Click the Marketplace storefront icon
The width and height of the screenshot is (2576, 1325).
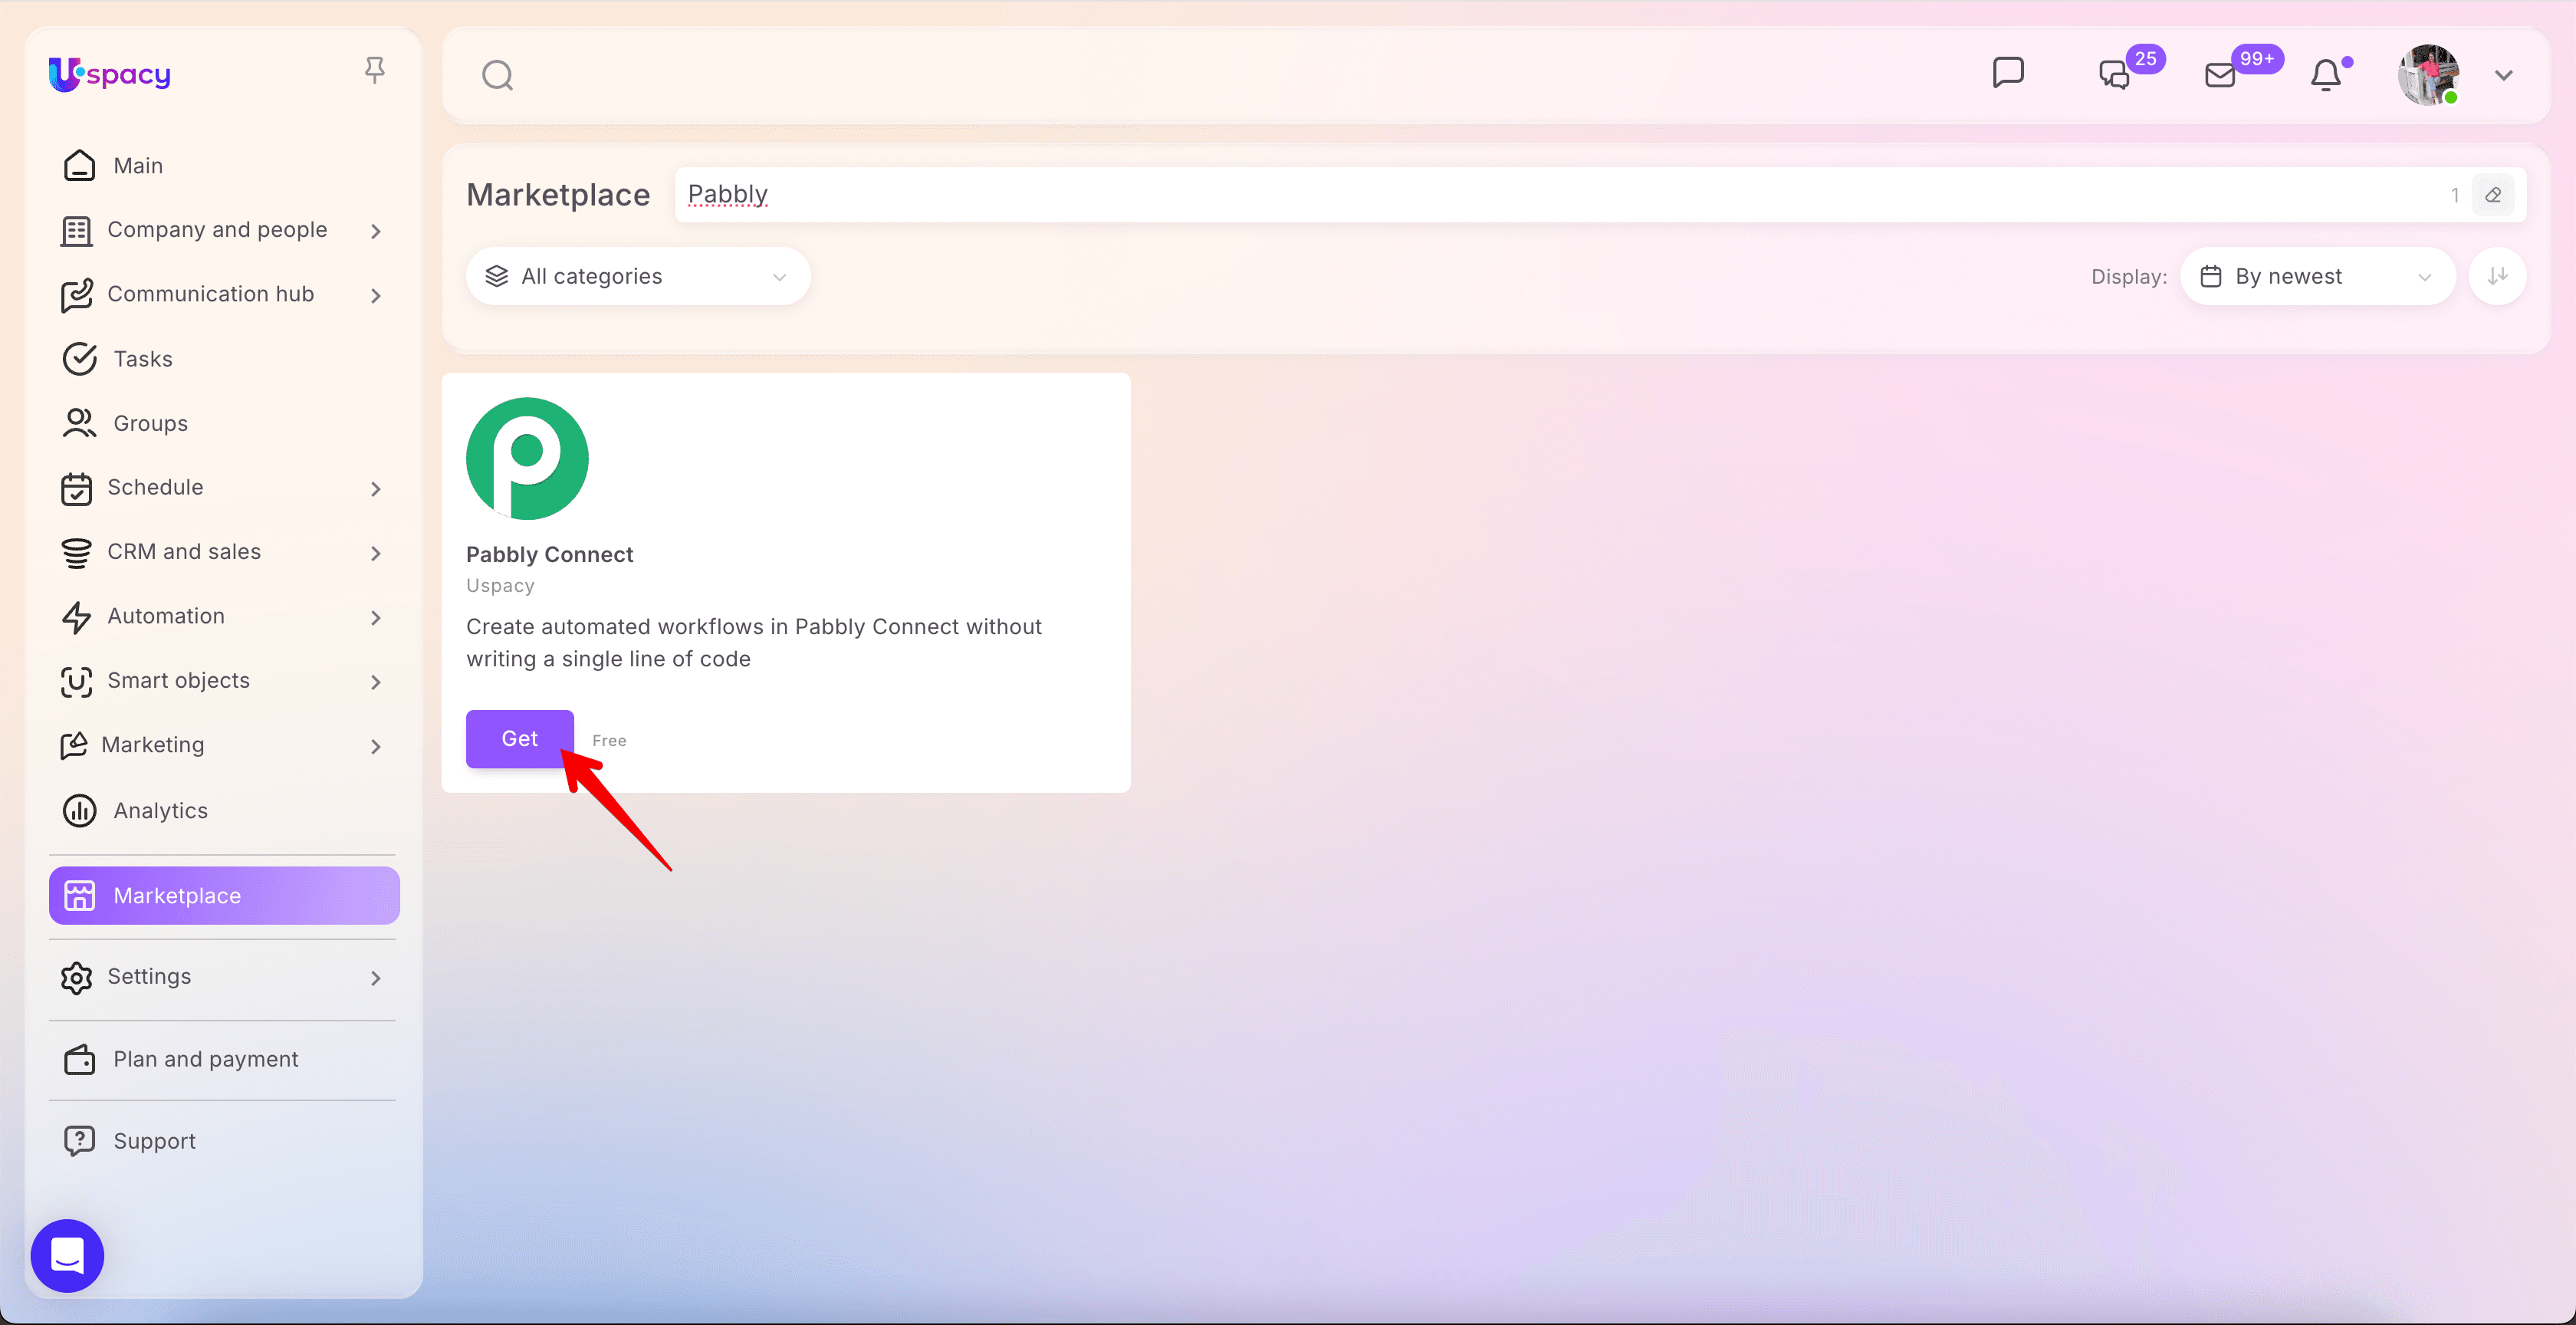click(x=79, y=895)
